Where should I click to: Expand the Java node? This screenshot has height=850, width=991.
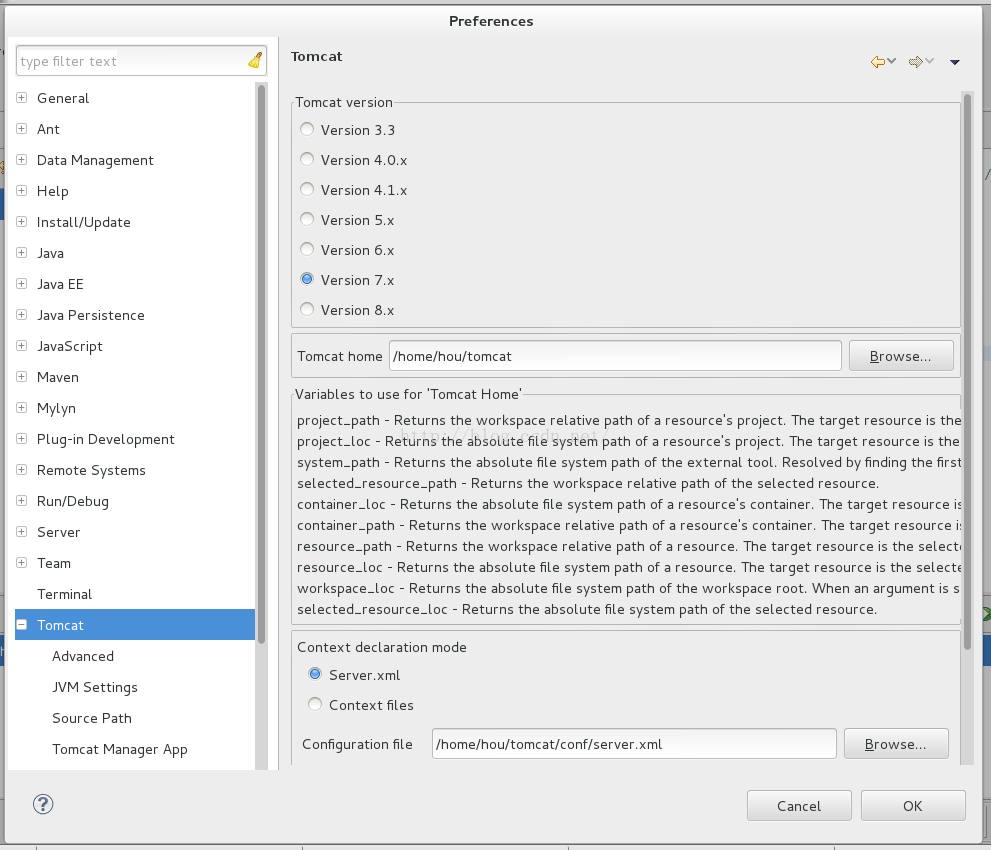[x=21, y=252]
